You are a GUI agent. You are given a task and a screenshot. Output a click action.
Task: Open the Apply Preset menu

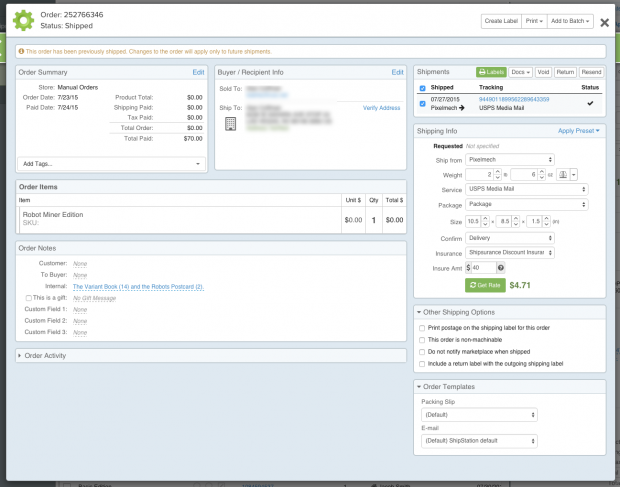point(579,131)
